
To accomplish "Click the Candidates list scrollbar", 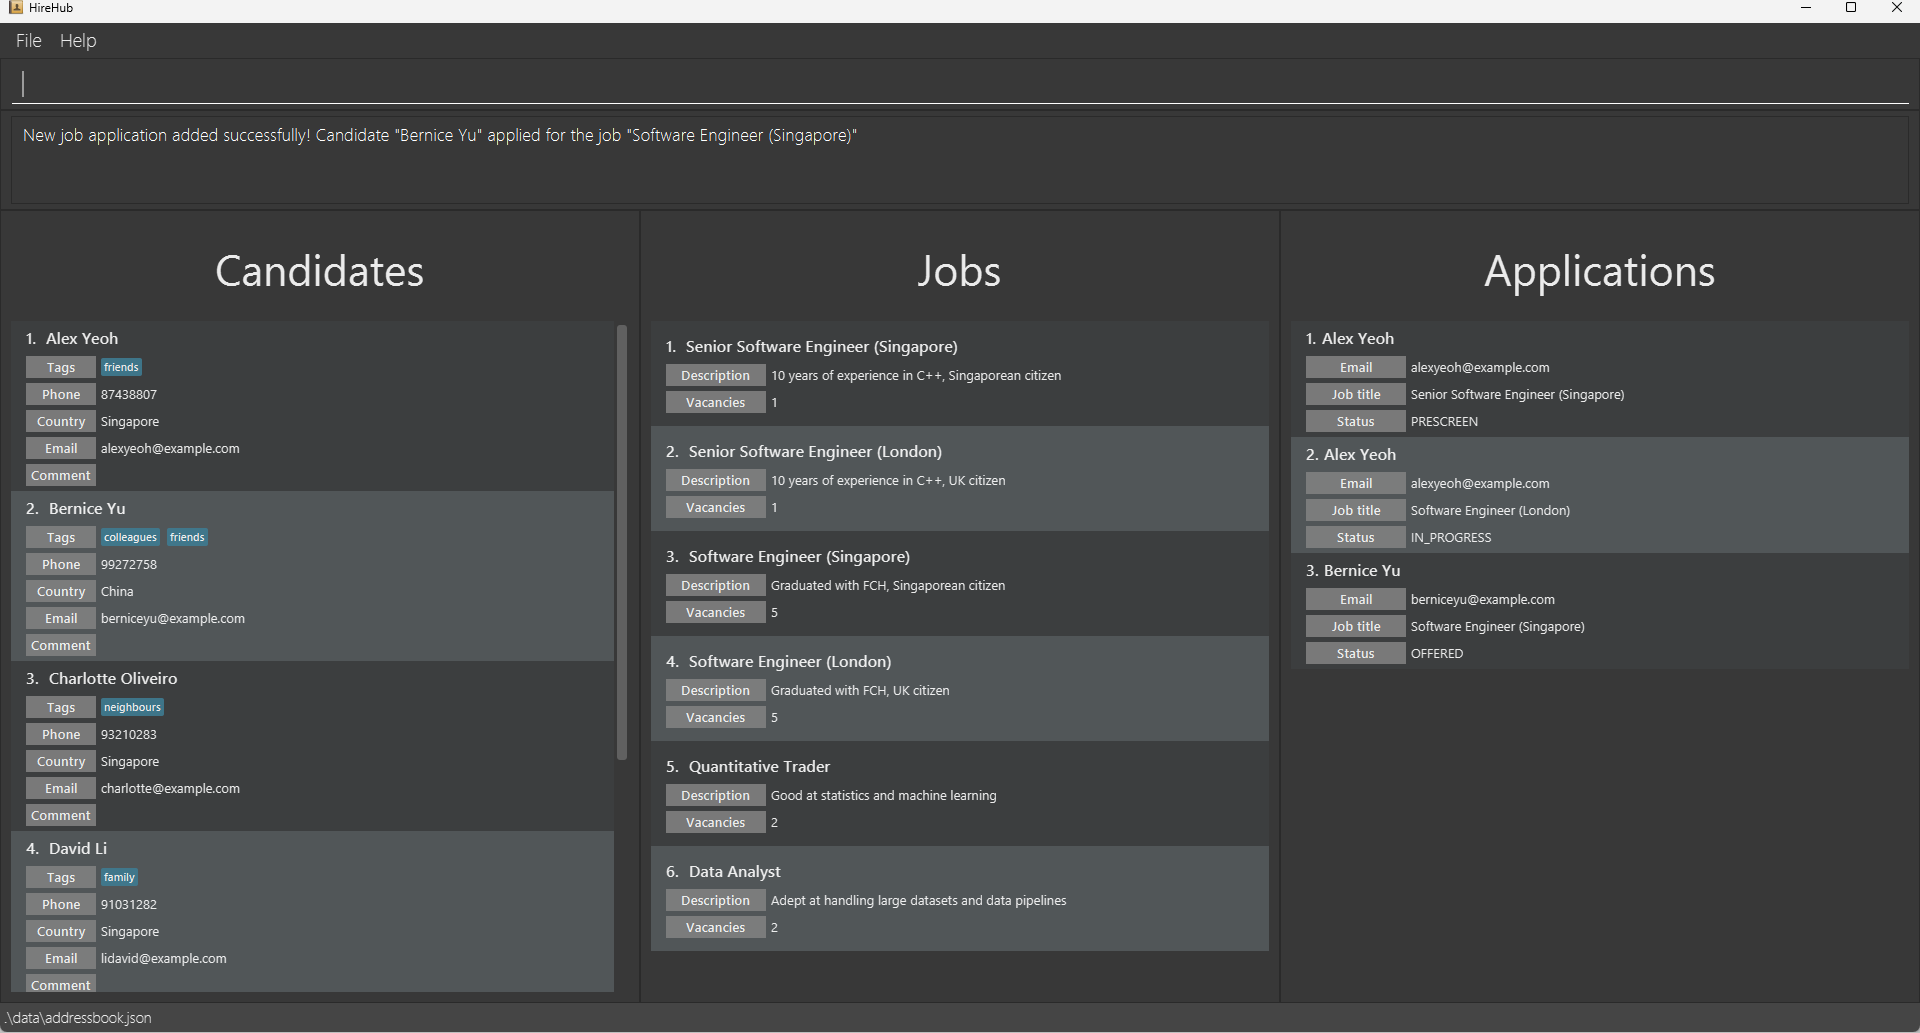I will click(622, 542).
